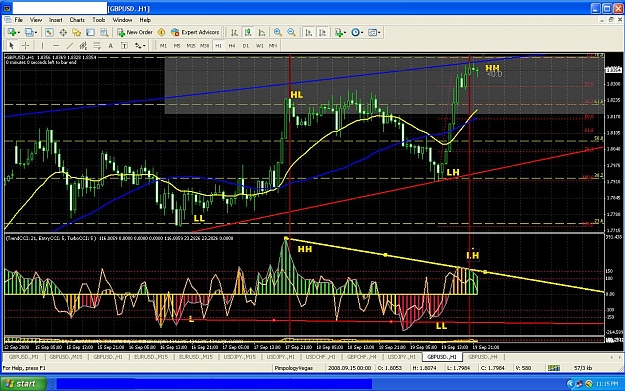Viewport: 625px width, 391px height.
Task: Select the arrow Cursor tool
Action: (12, 46)
